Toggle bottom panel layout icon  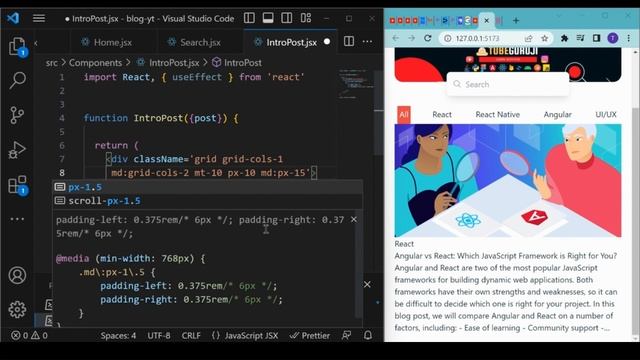point(268,18)
